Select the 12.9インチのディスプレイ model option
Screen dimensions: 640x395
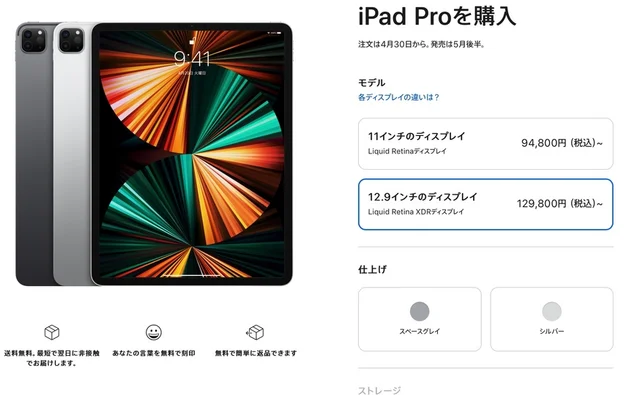coord(485,204)
